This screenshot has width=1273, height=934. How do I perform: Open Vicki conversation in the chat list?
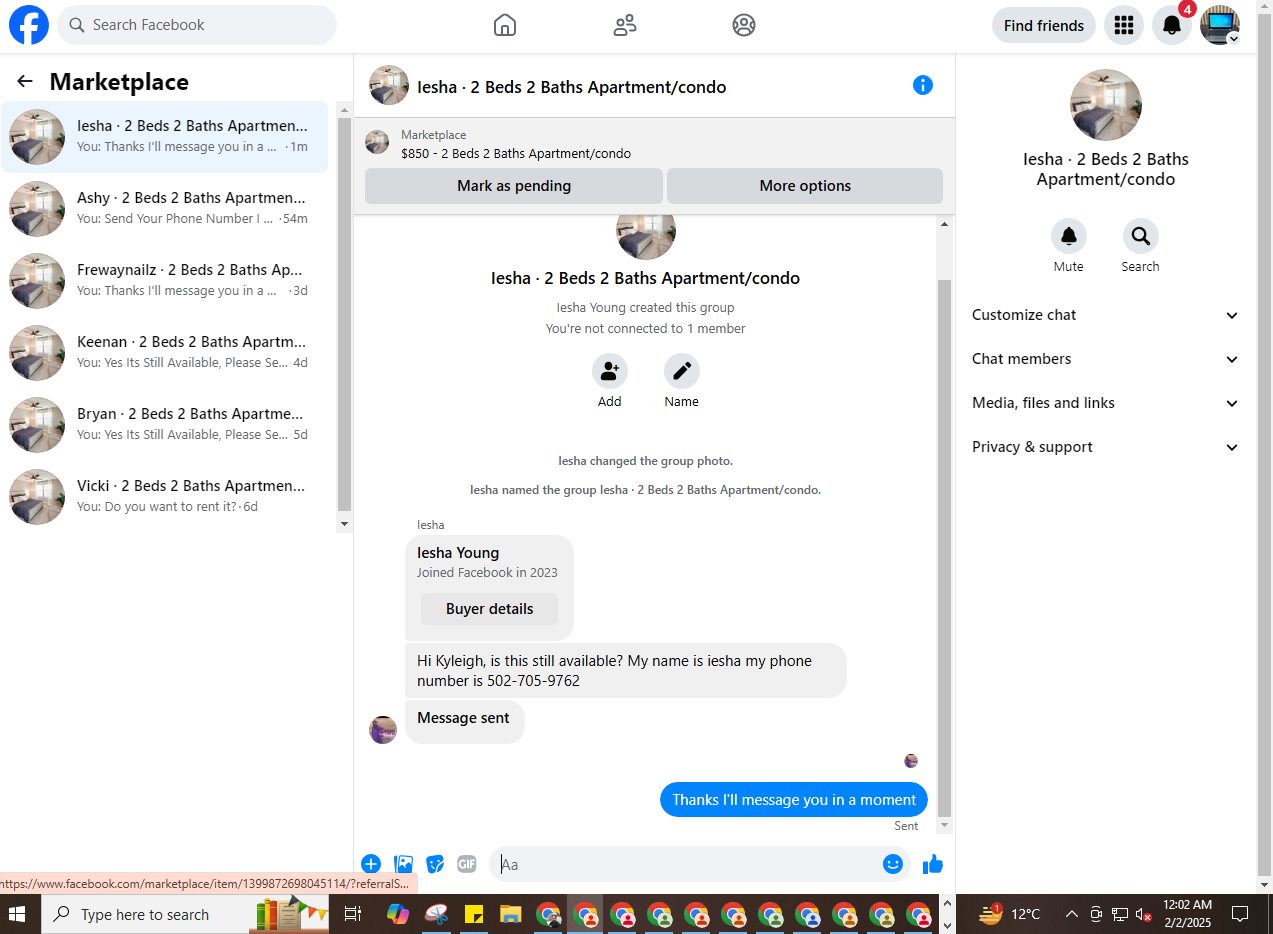164,497
